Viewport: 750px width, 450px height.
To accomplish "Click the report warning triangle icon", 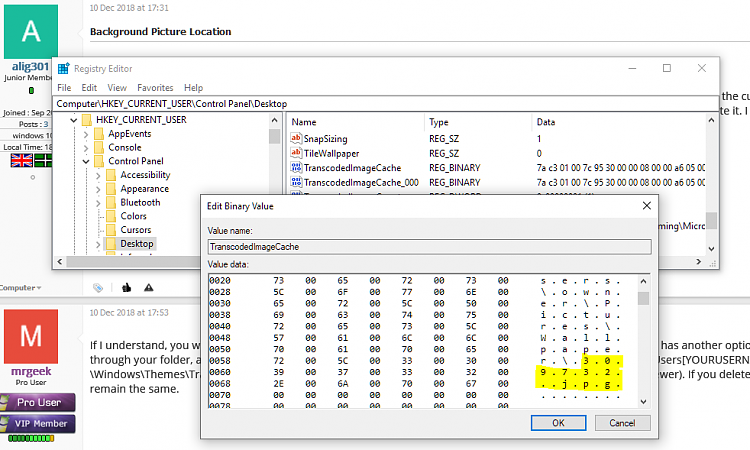I will pos(149,287).
